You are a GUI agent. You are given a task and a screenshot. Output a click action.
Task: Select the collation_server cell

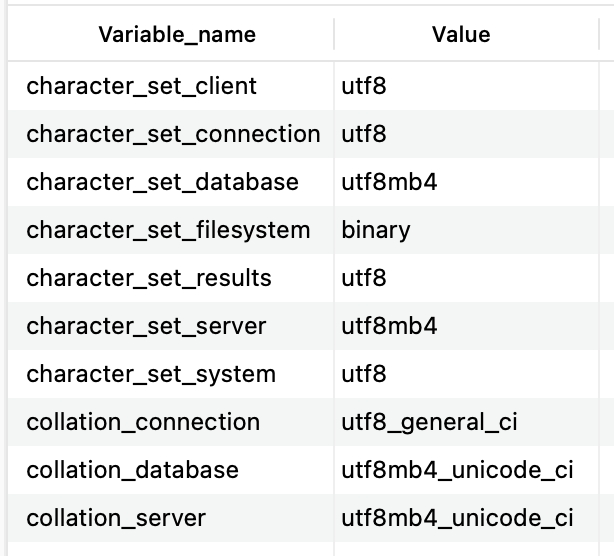[116, 518]
